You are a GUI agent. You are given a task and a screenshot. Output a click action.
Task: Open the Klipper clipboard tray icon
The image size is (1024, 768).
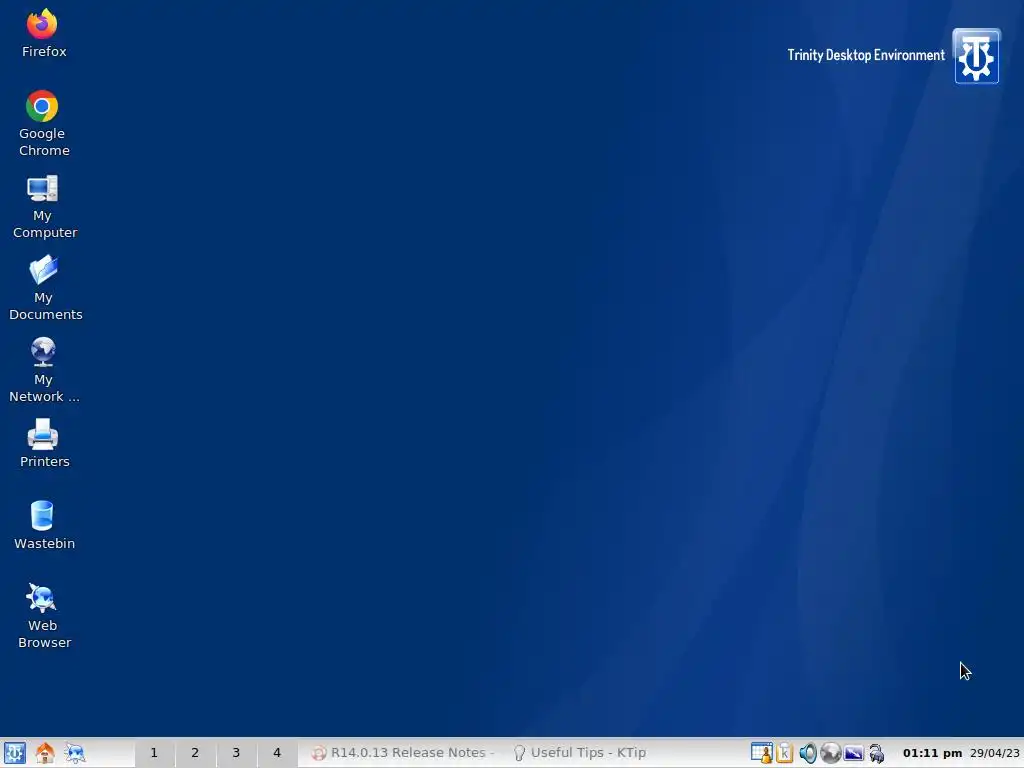point(785,753)
